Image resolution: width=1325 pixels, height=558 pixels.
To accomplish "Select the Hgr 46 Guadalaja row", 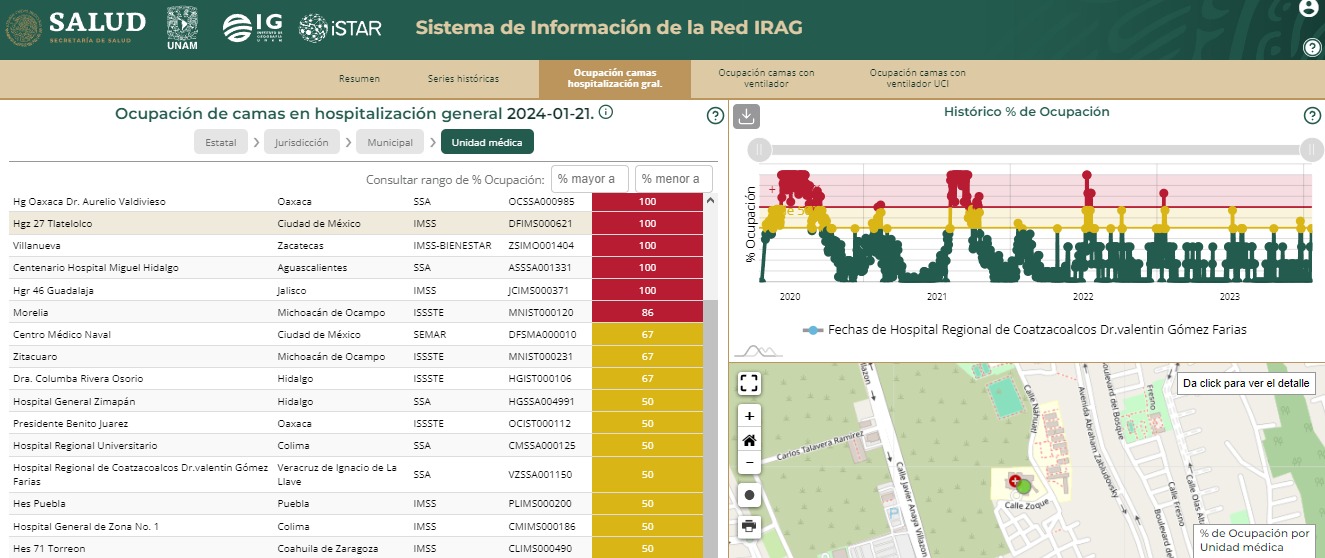I will pos(357,290).
